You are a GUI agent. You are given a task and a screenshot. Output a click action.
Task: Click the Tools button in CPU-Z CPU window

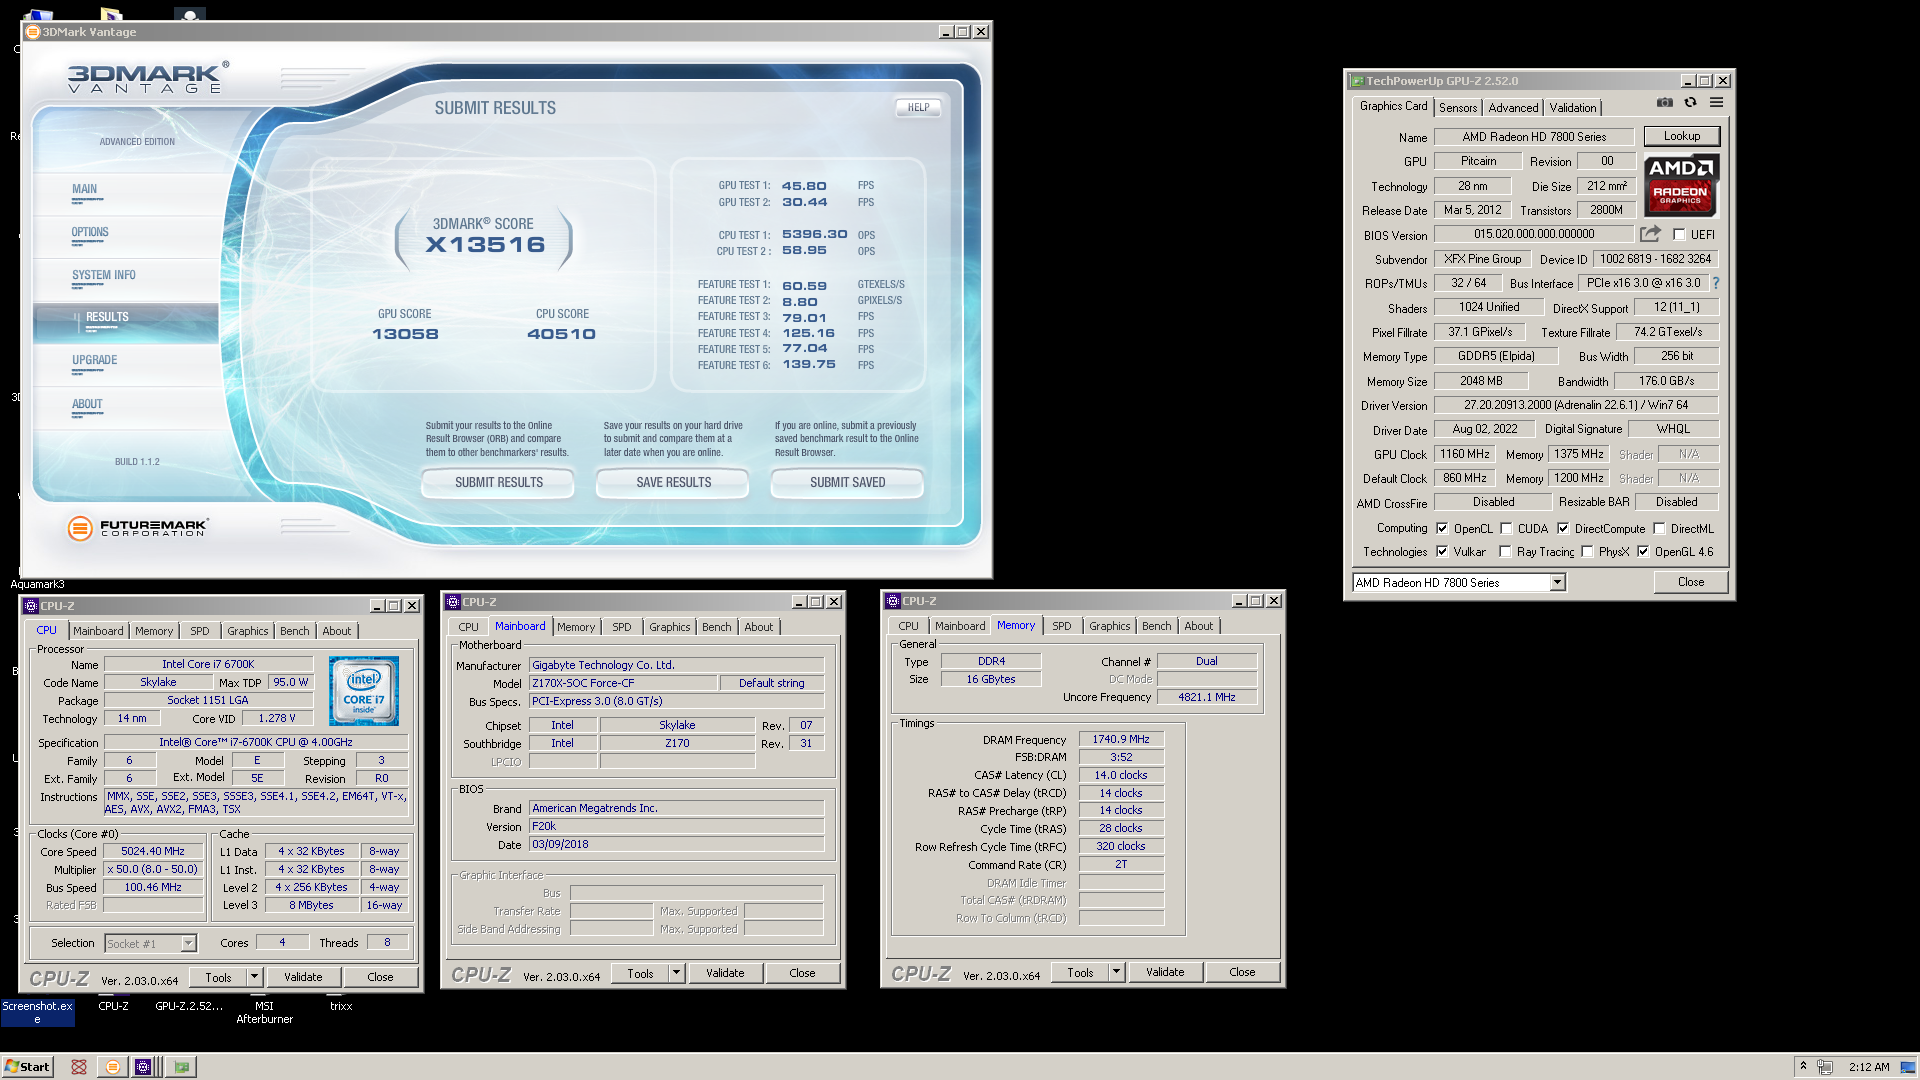(218, 977)
